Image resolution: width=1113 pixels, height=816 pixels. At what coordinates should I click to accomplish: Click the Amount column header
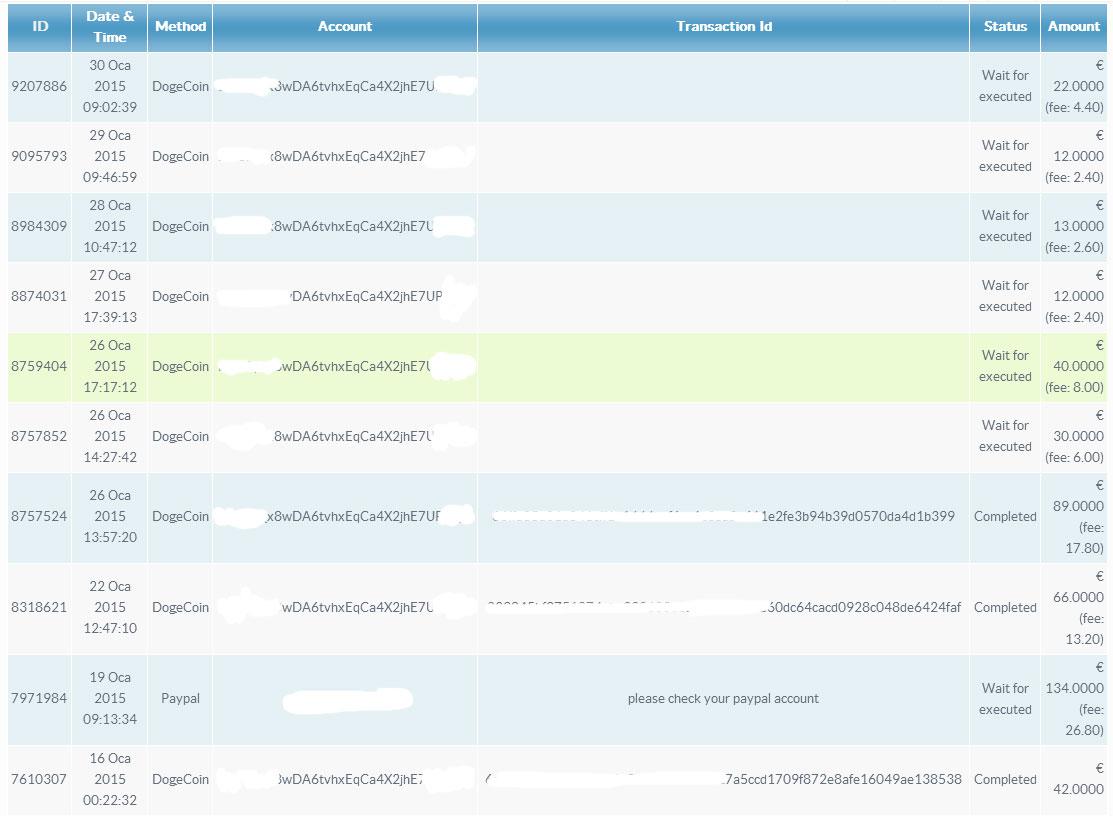[1074, 27]
